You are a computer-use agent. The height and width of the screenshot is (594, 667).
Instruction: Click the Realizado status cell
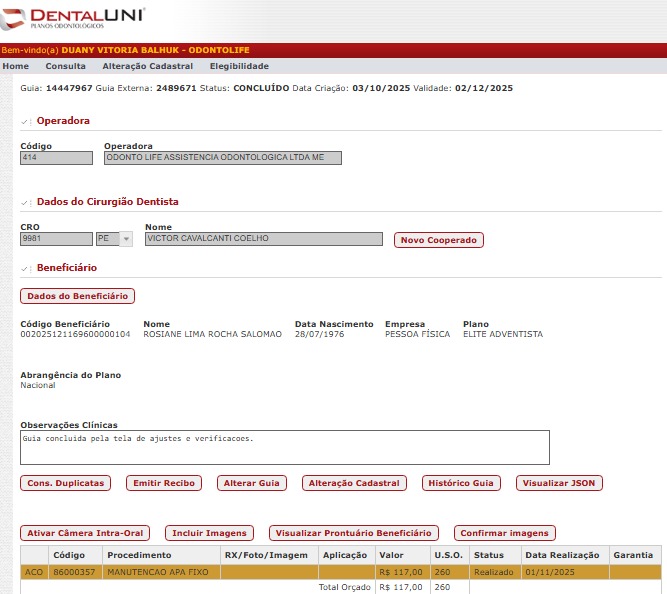tap(496, 572)
